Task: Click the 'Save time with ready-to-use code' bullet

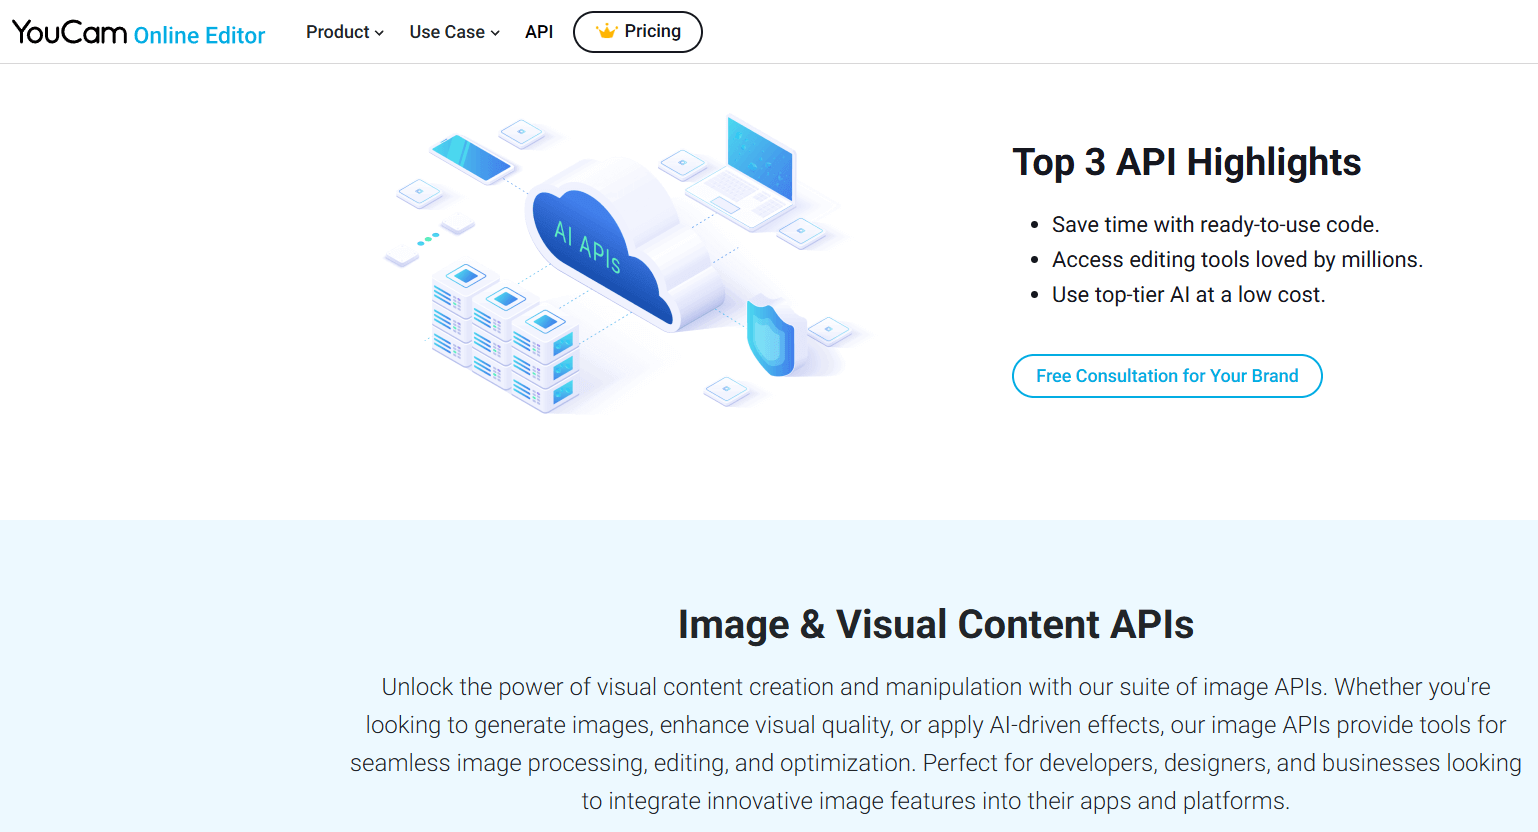Action: (1215, 225)
